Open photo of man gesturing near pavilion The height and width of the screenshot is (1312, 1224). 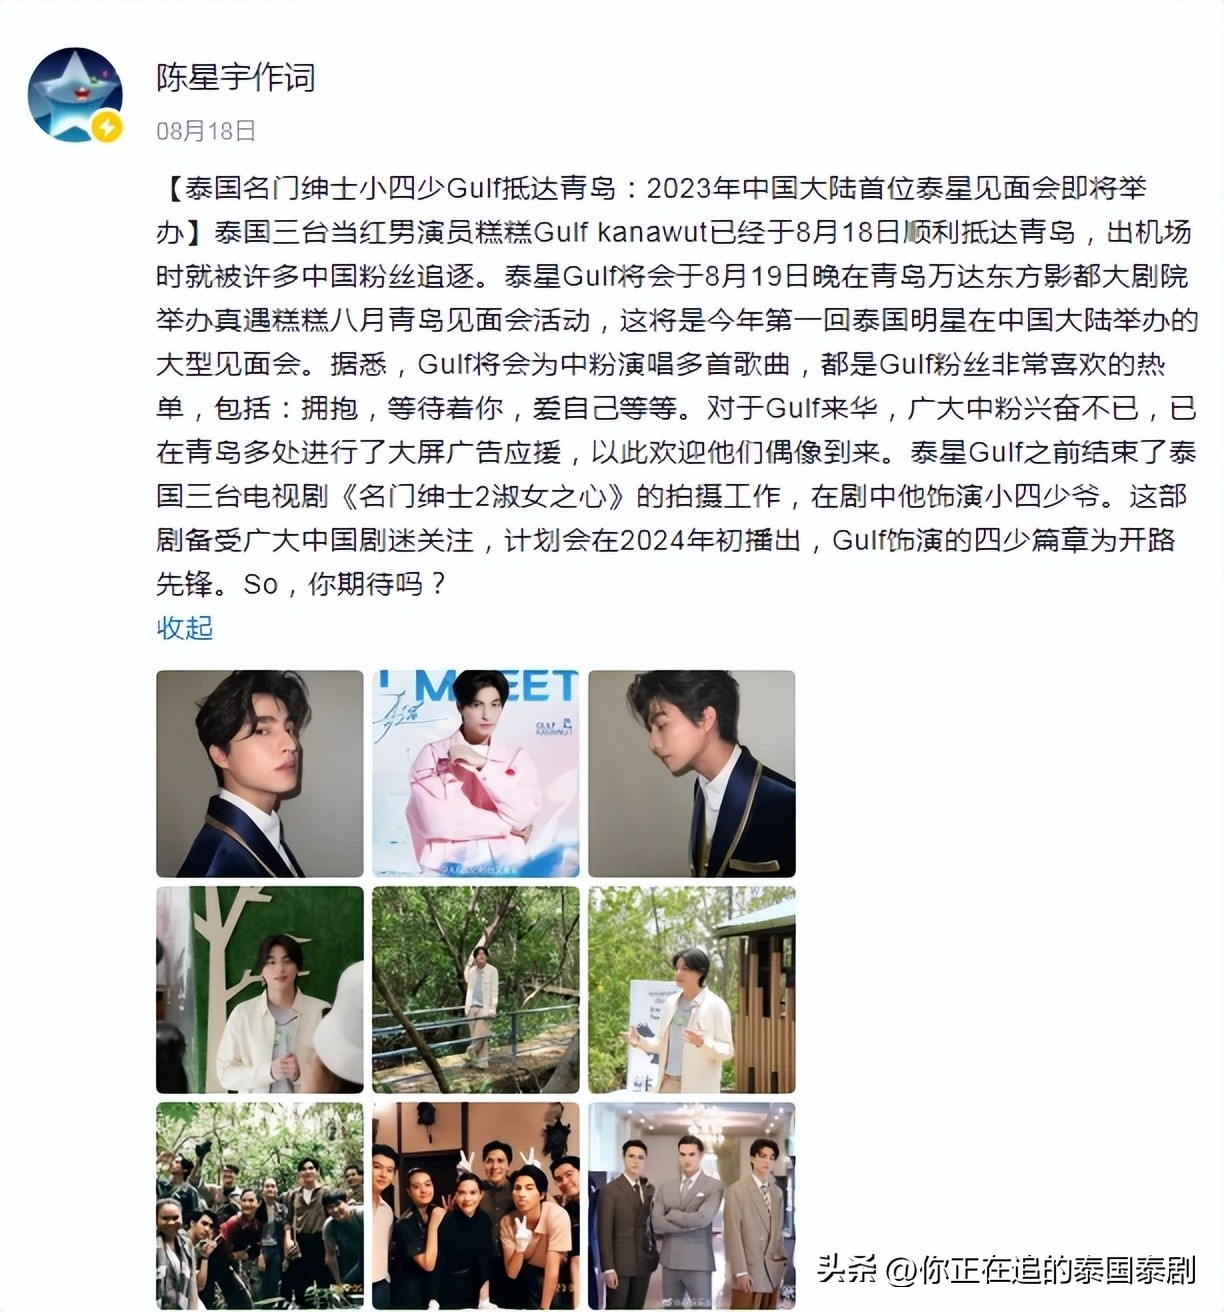(692, 990)
